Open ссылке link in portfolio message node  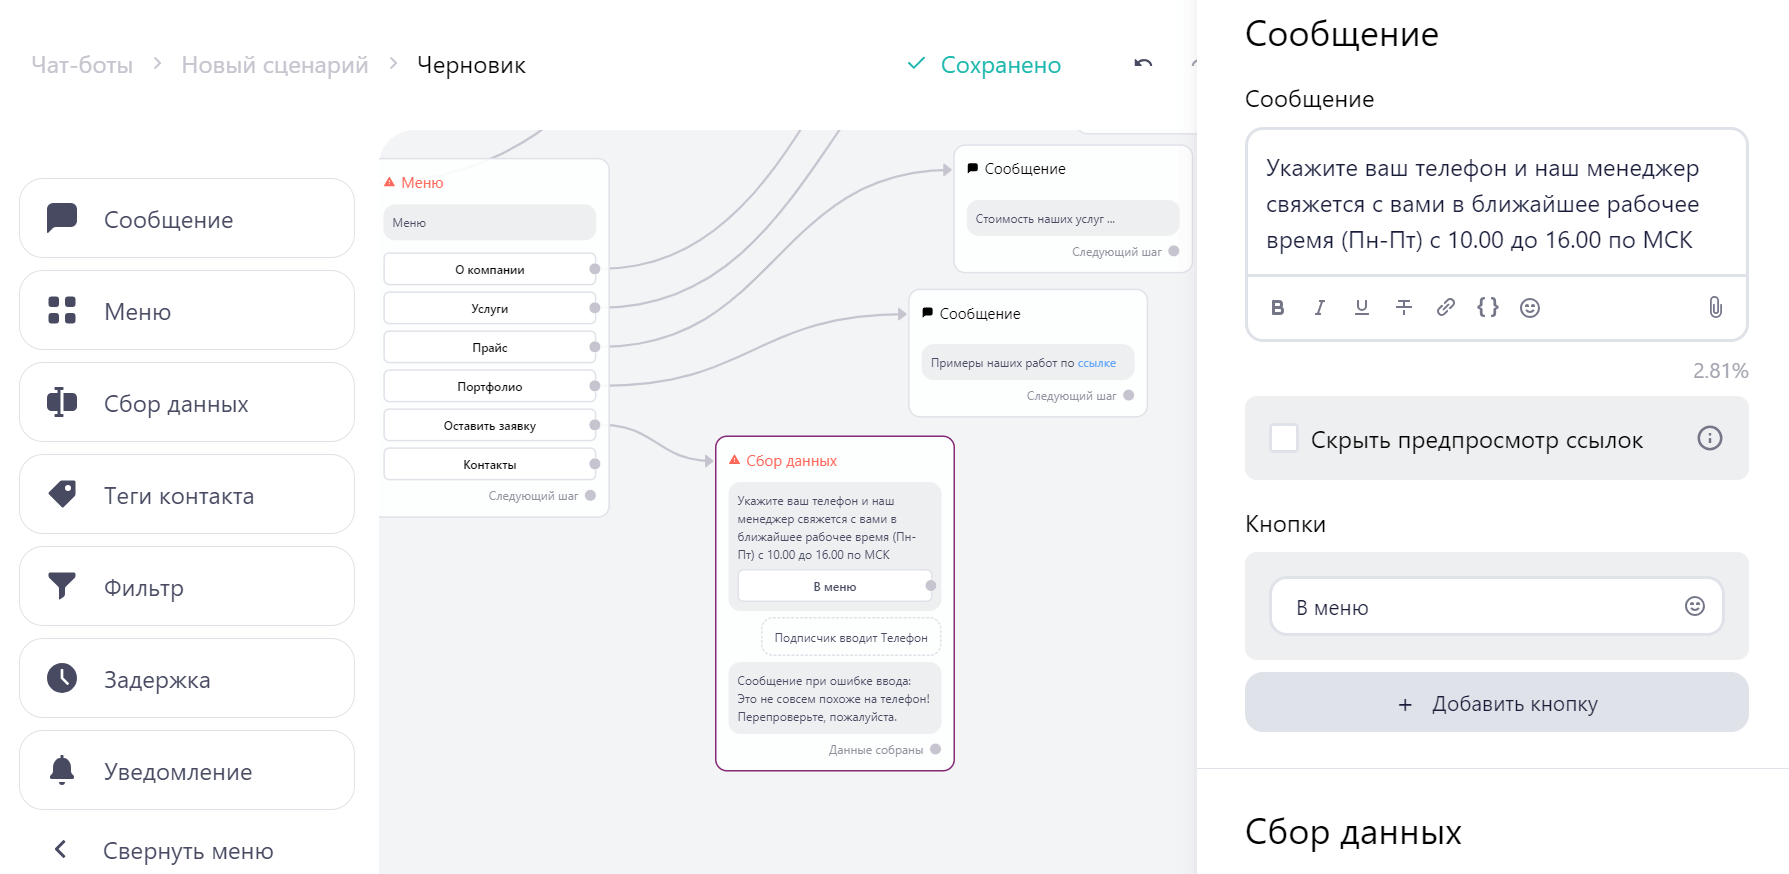1096,363
